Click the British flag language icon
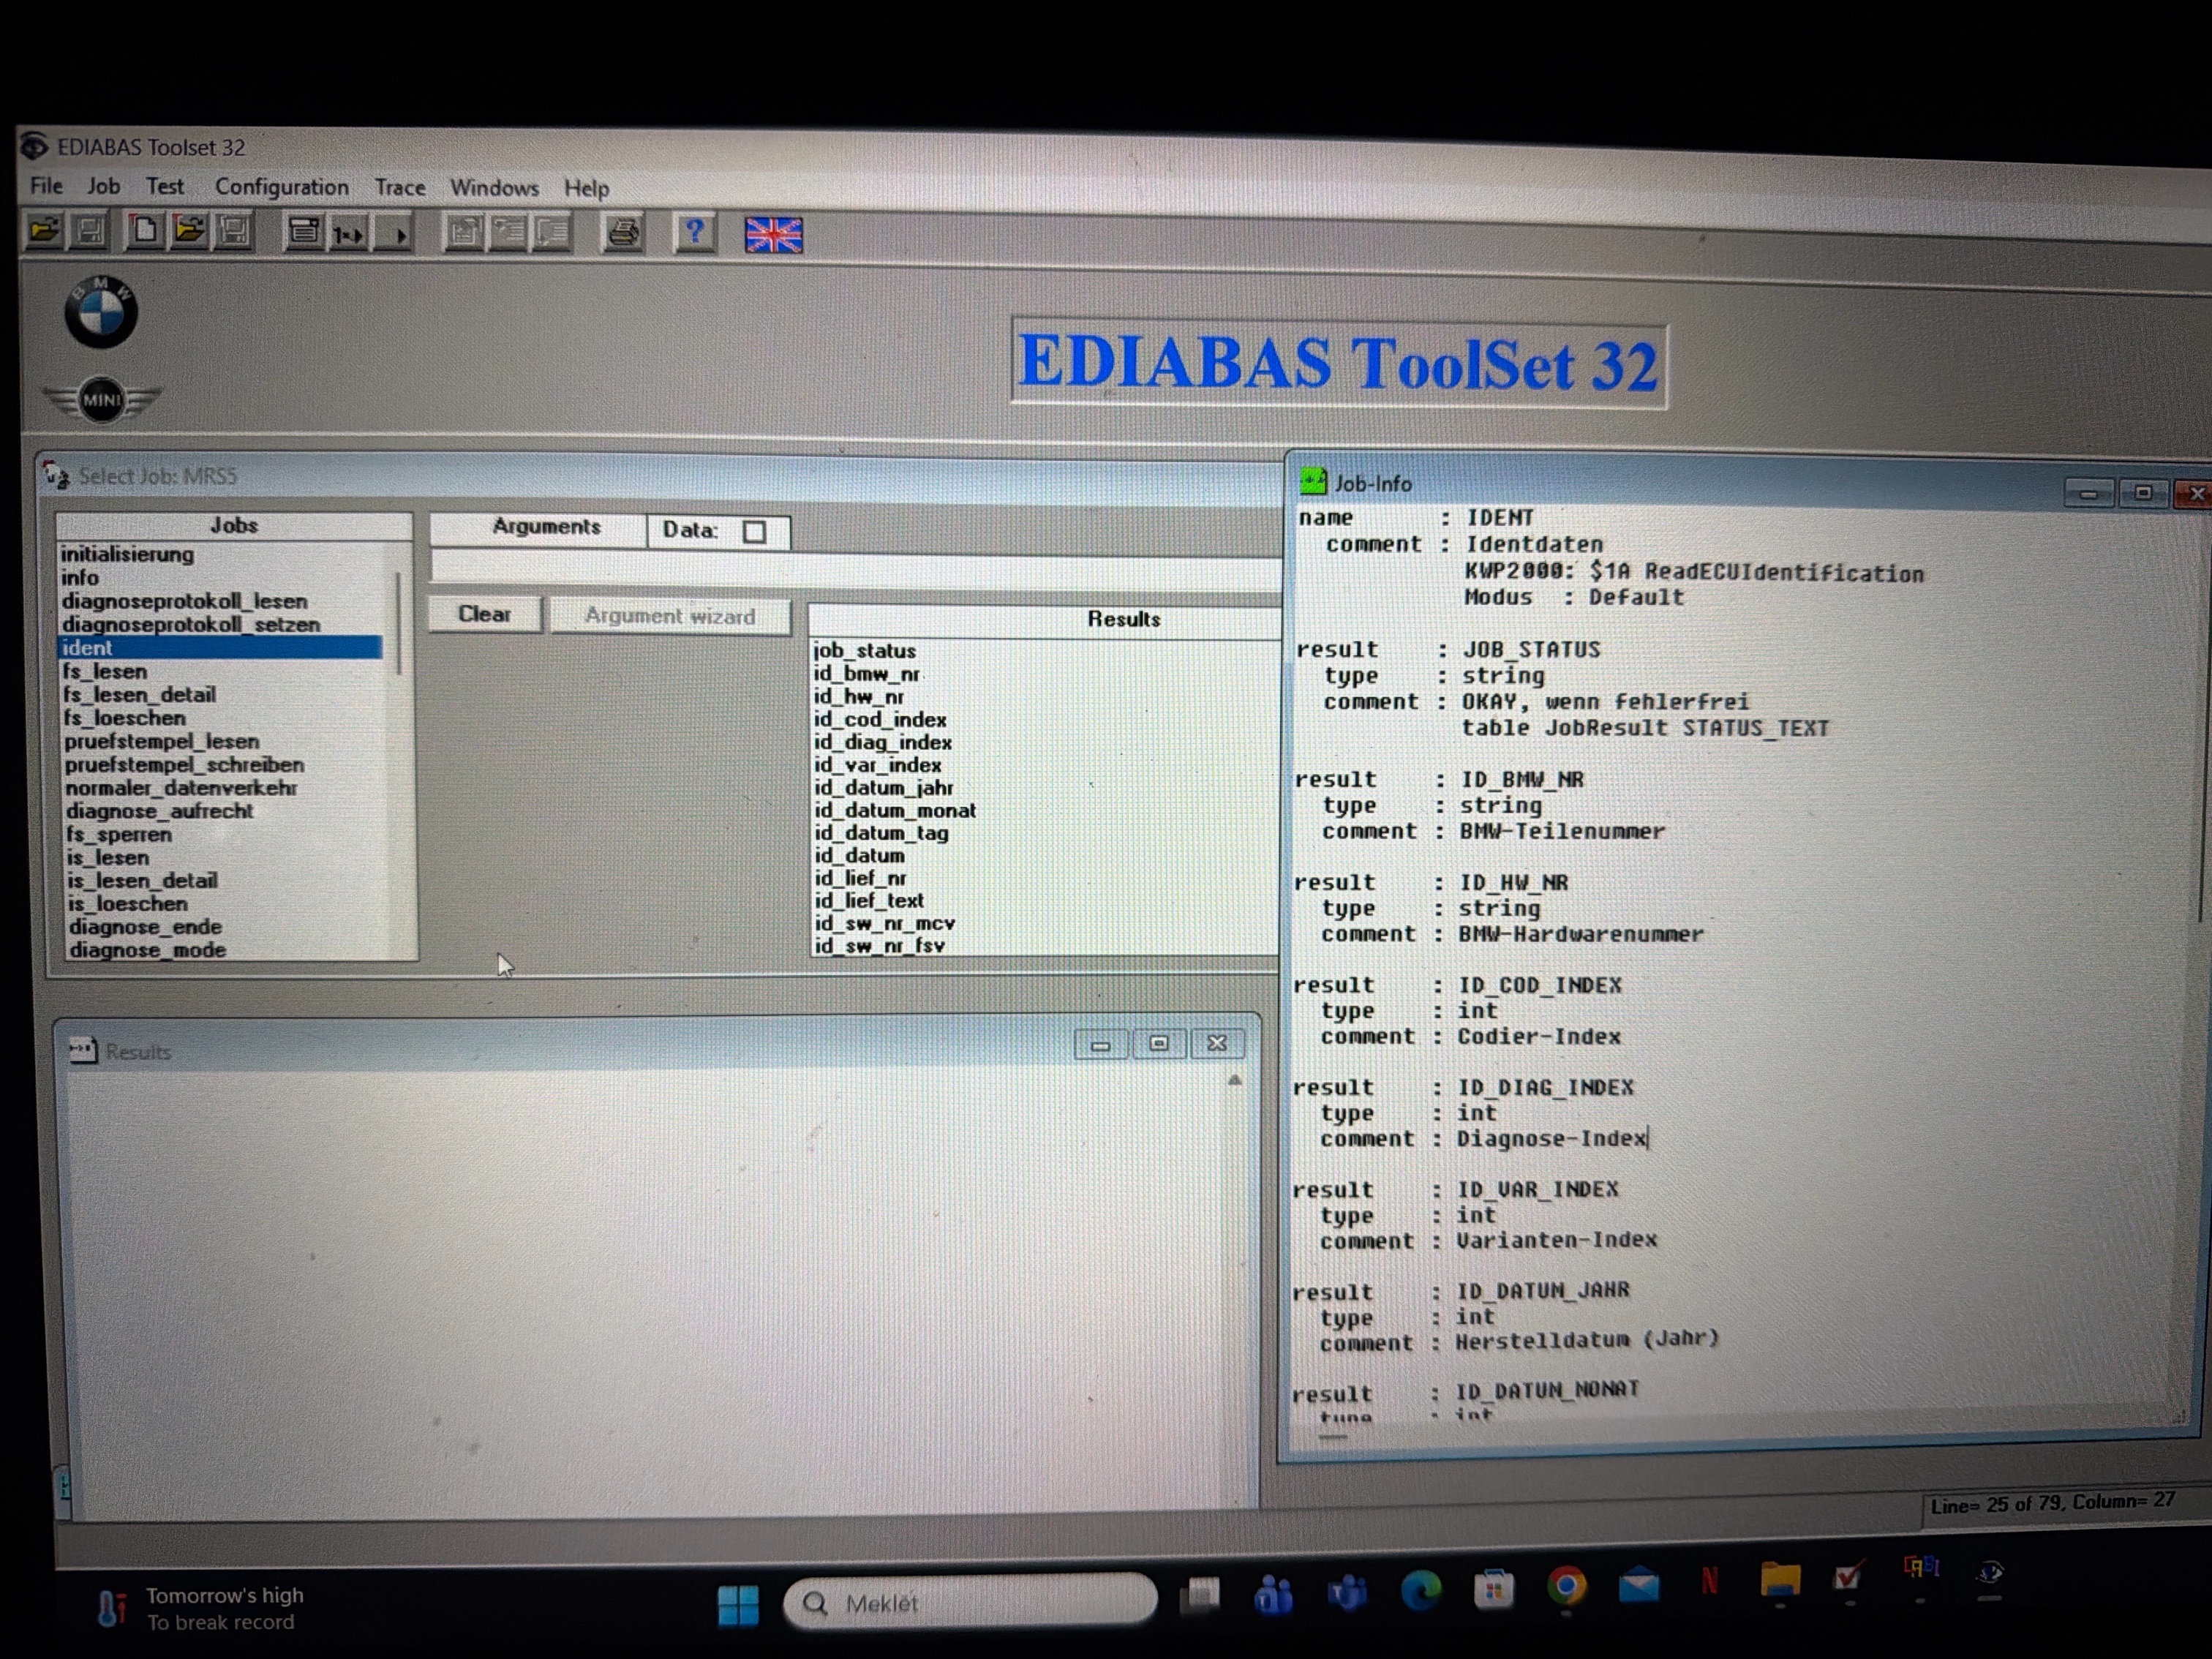 click(x=773, y=236)
